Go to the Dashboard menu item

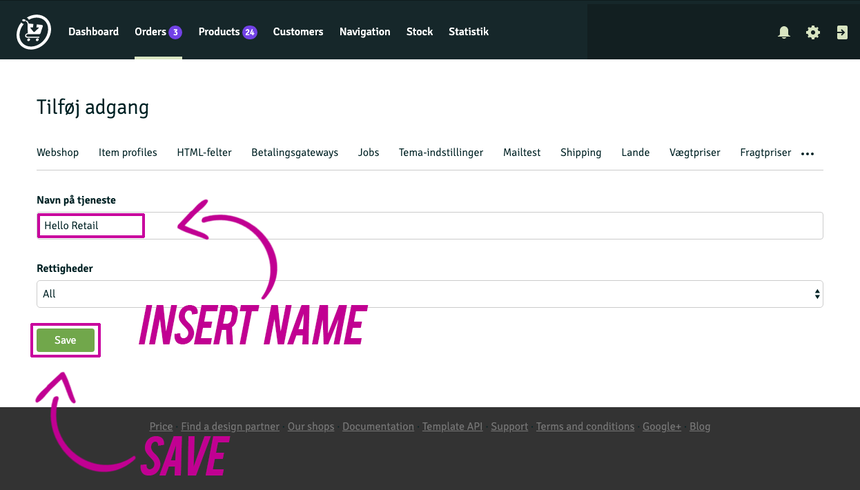[x=93, y=32]
